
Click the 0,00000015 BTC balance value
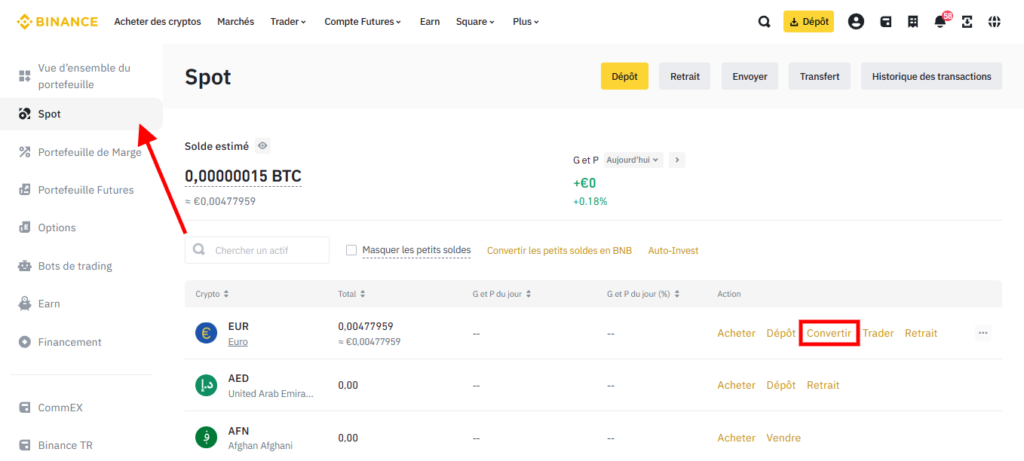[x=243, y=176]
